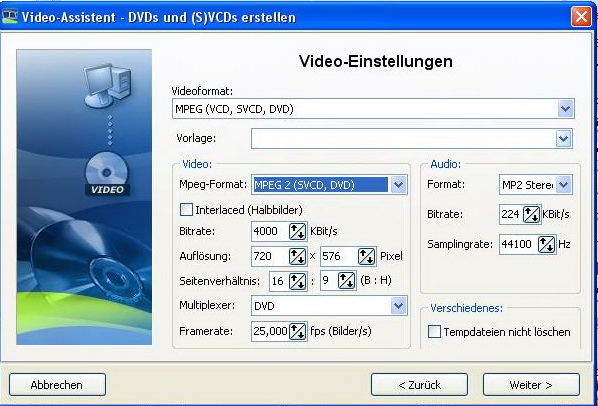This screenshot has width=598, height=406.
Task: Click the Samplingrate spinner arrows
Action: tap(547, 244)
